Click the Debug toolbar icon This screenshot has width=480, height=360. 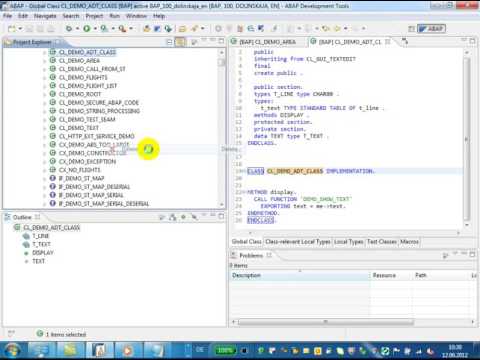click(x=69, y=29)
